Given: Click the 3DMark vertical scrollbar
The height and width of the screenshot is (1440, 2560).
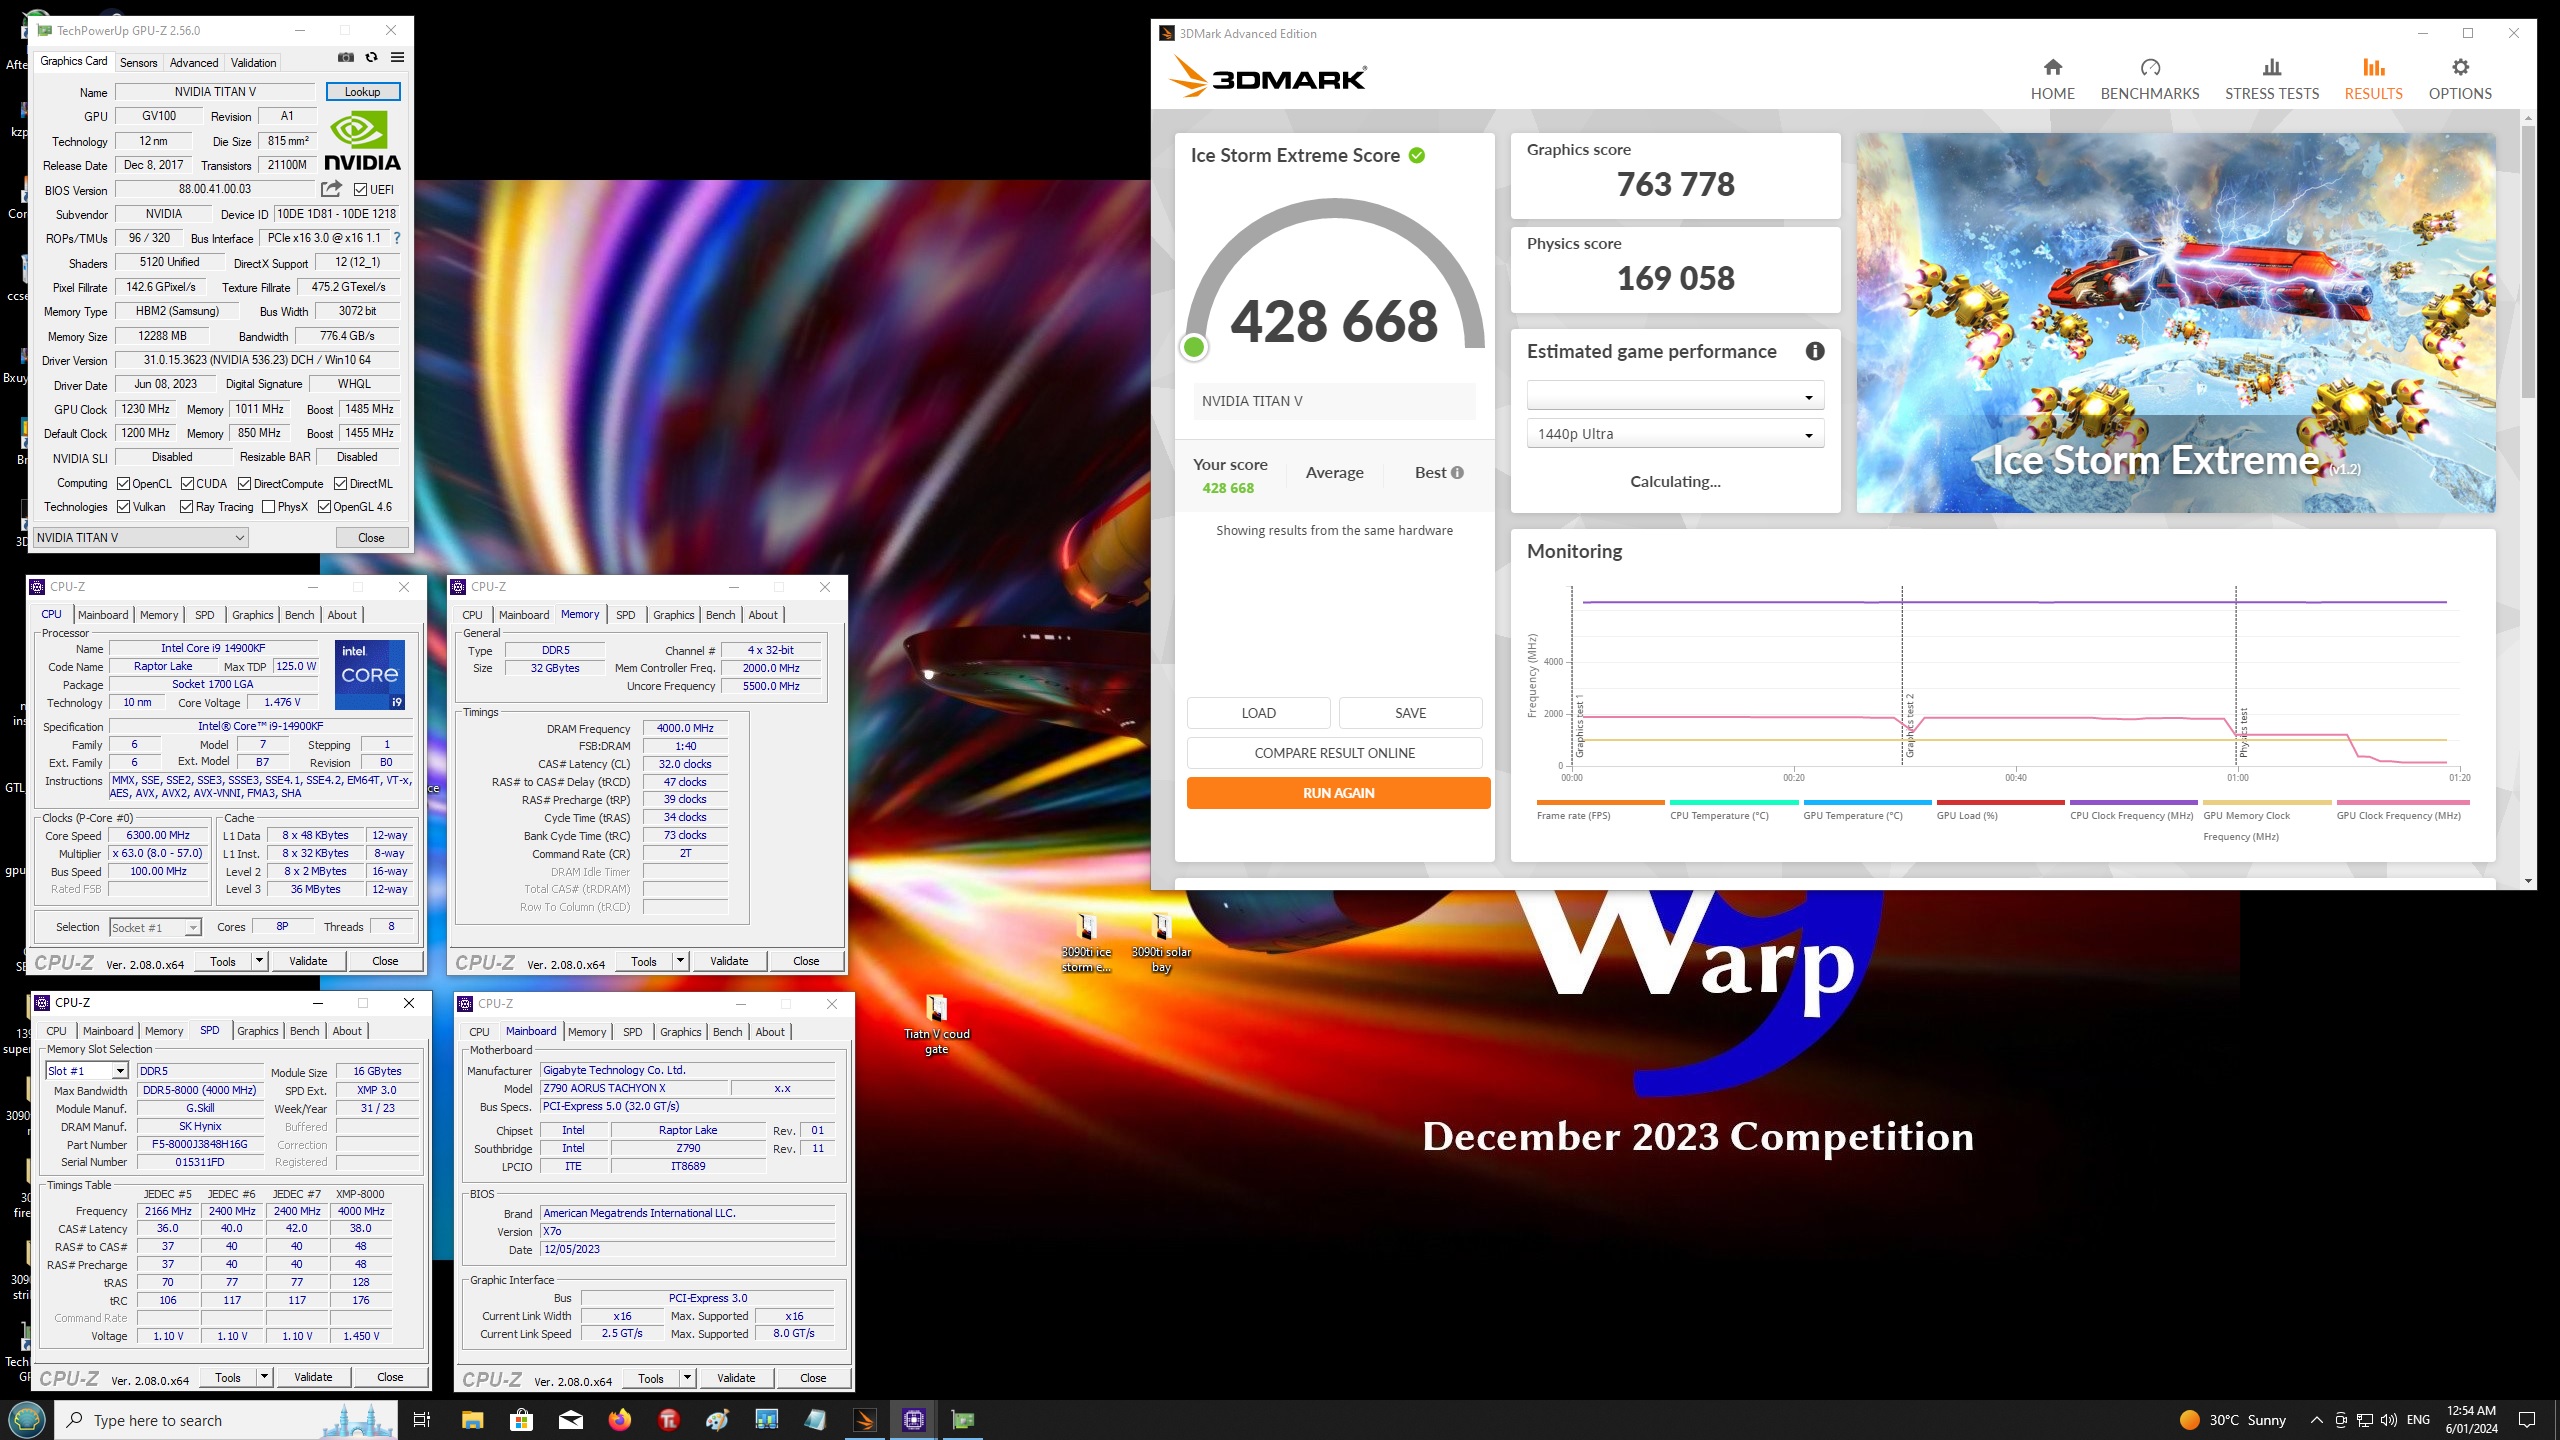Looking at the screenshot, I should (2528, 261).
